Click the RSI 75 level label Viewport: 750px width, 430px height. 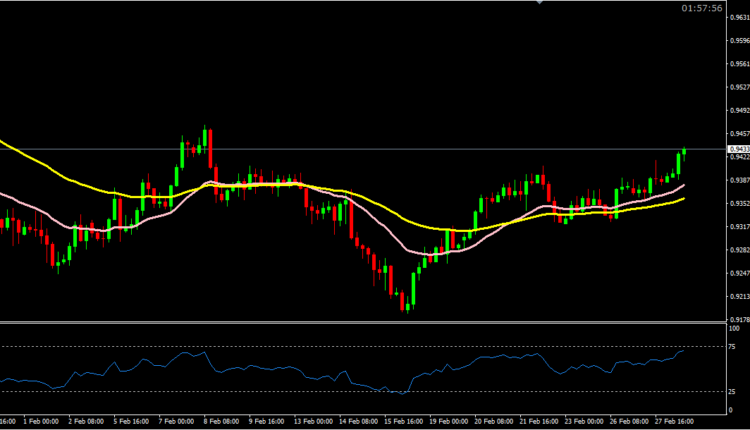pyautogui.click(x=733, y=346)
